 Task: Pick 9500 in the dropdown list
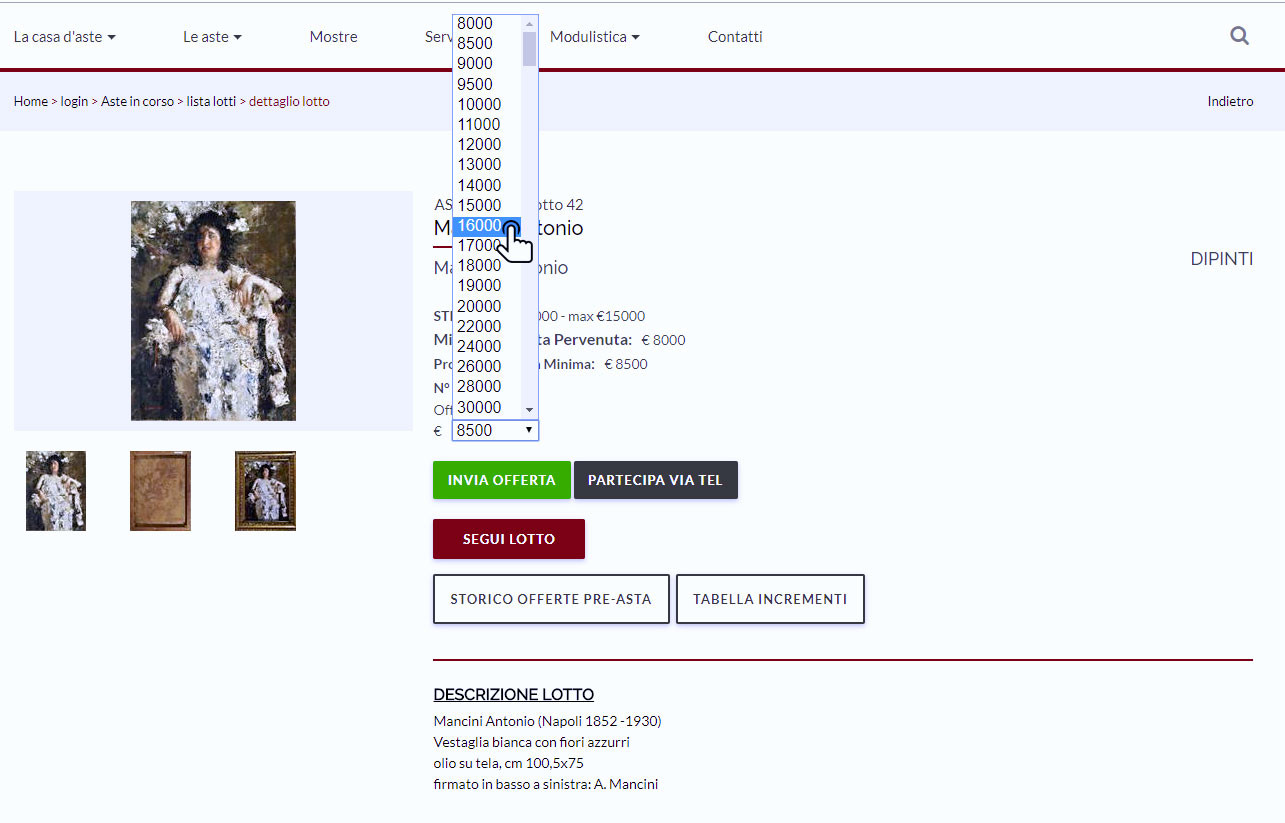475,84
